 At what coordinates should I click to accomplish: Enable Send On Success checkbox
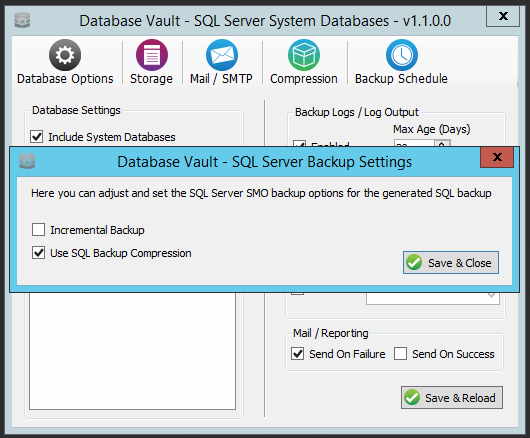click(400, 354)
